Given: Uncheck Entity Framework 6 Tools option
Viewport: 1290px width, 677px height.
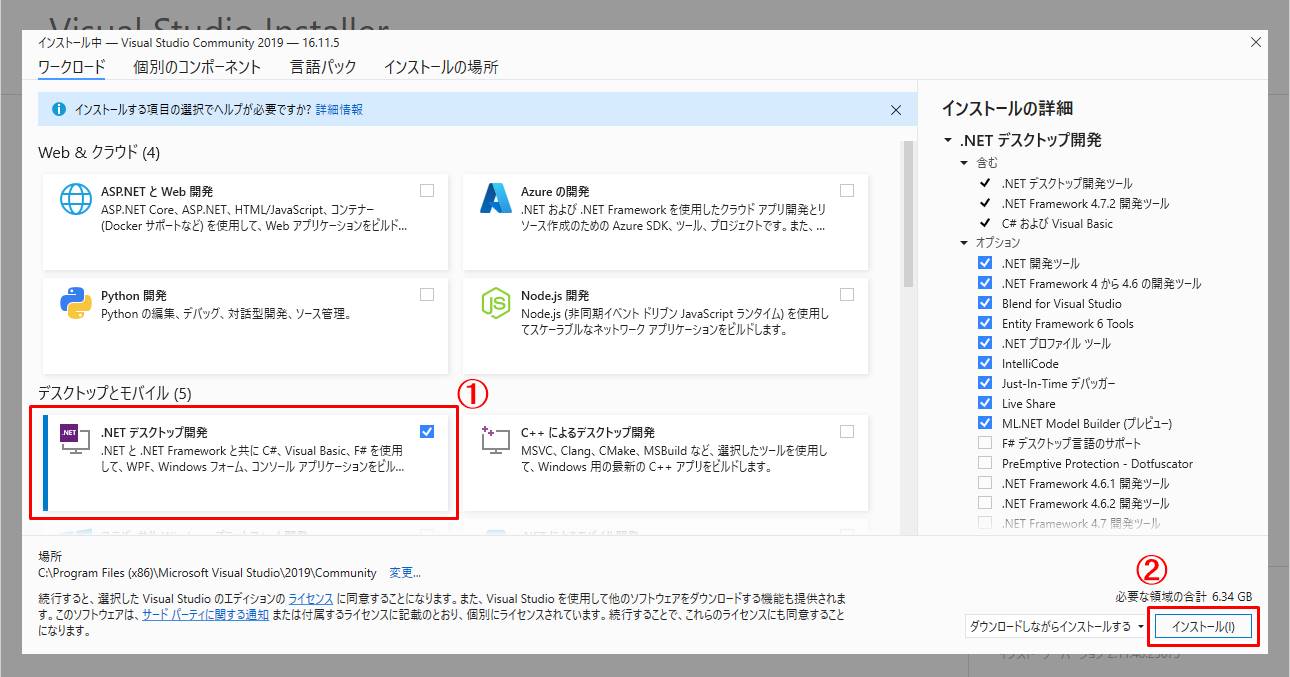Looking at the screenshot, I should [985, 323].
